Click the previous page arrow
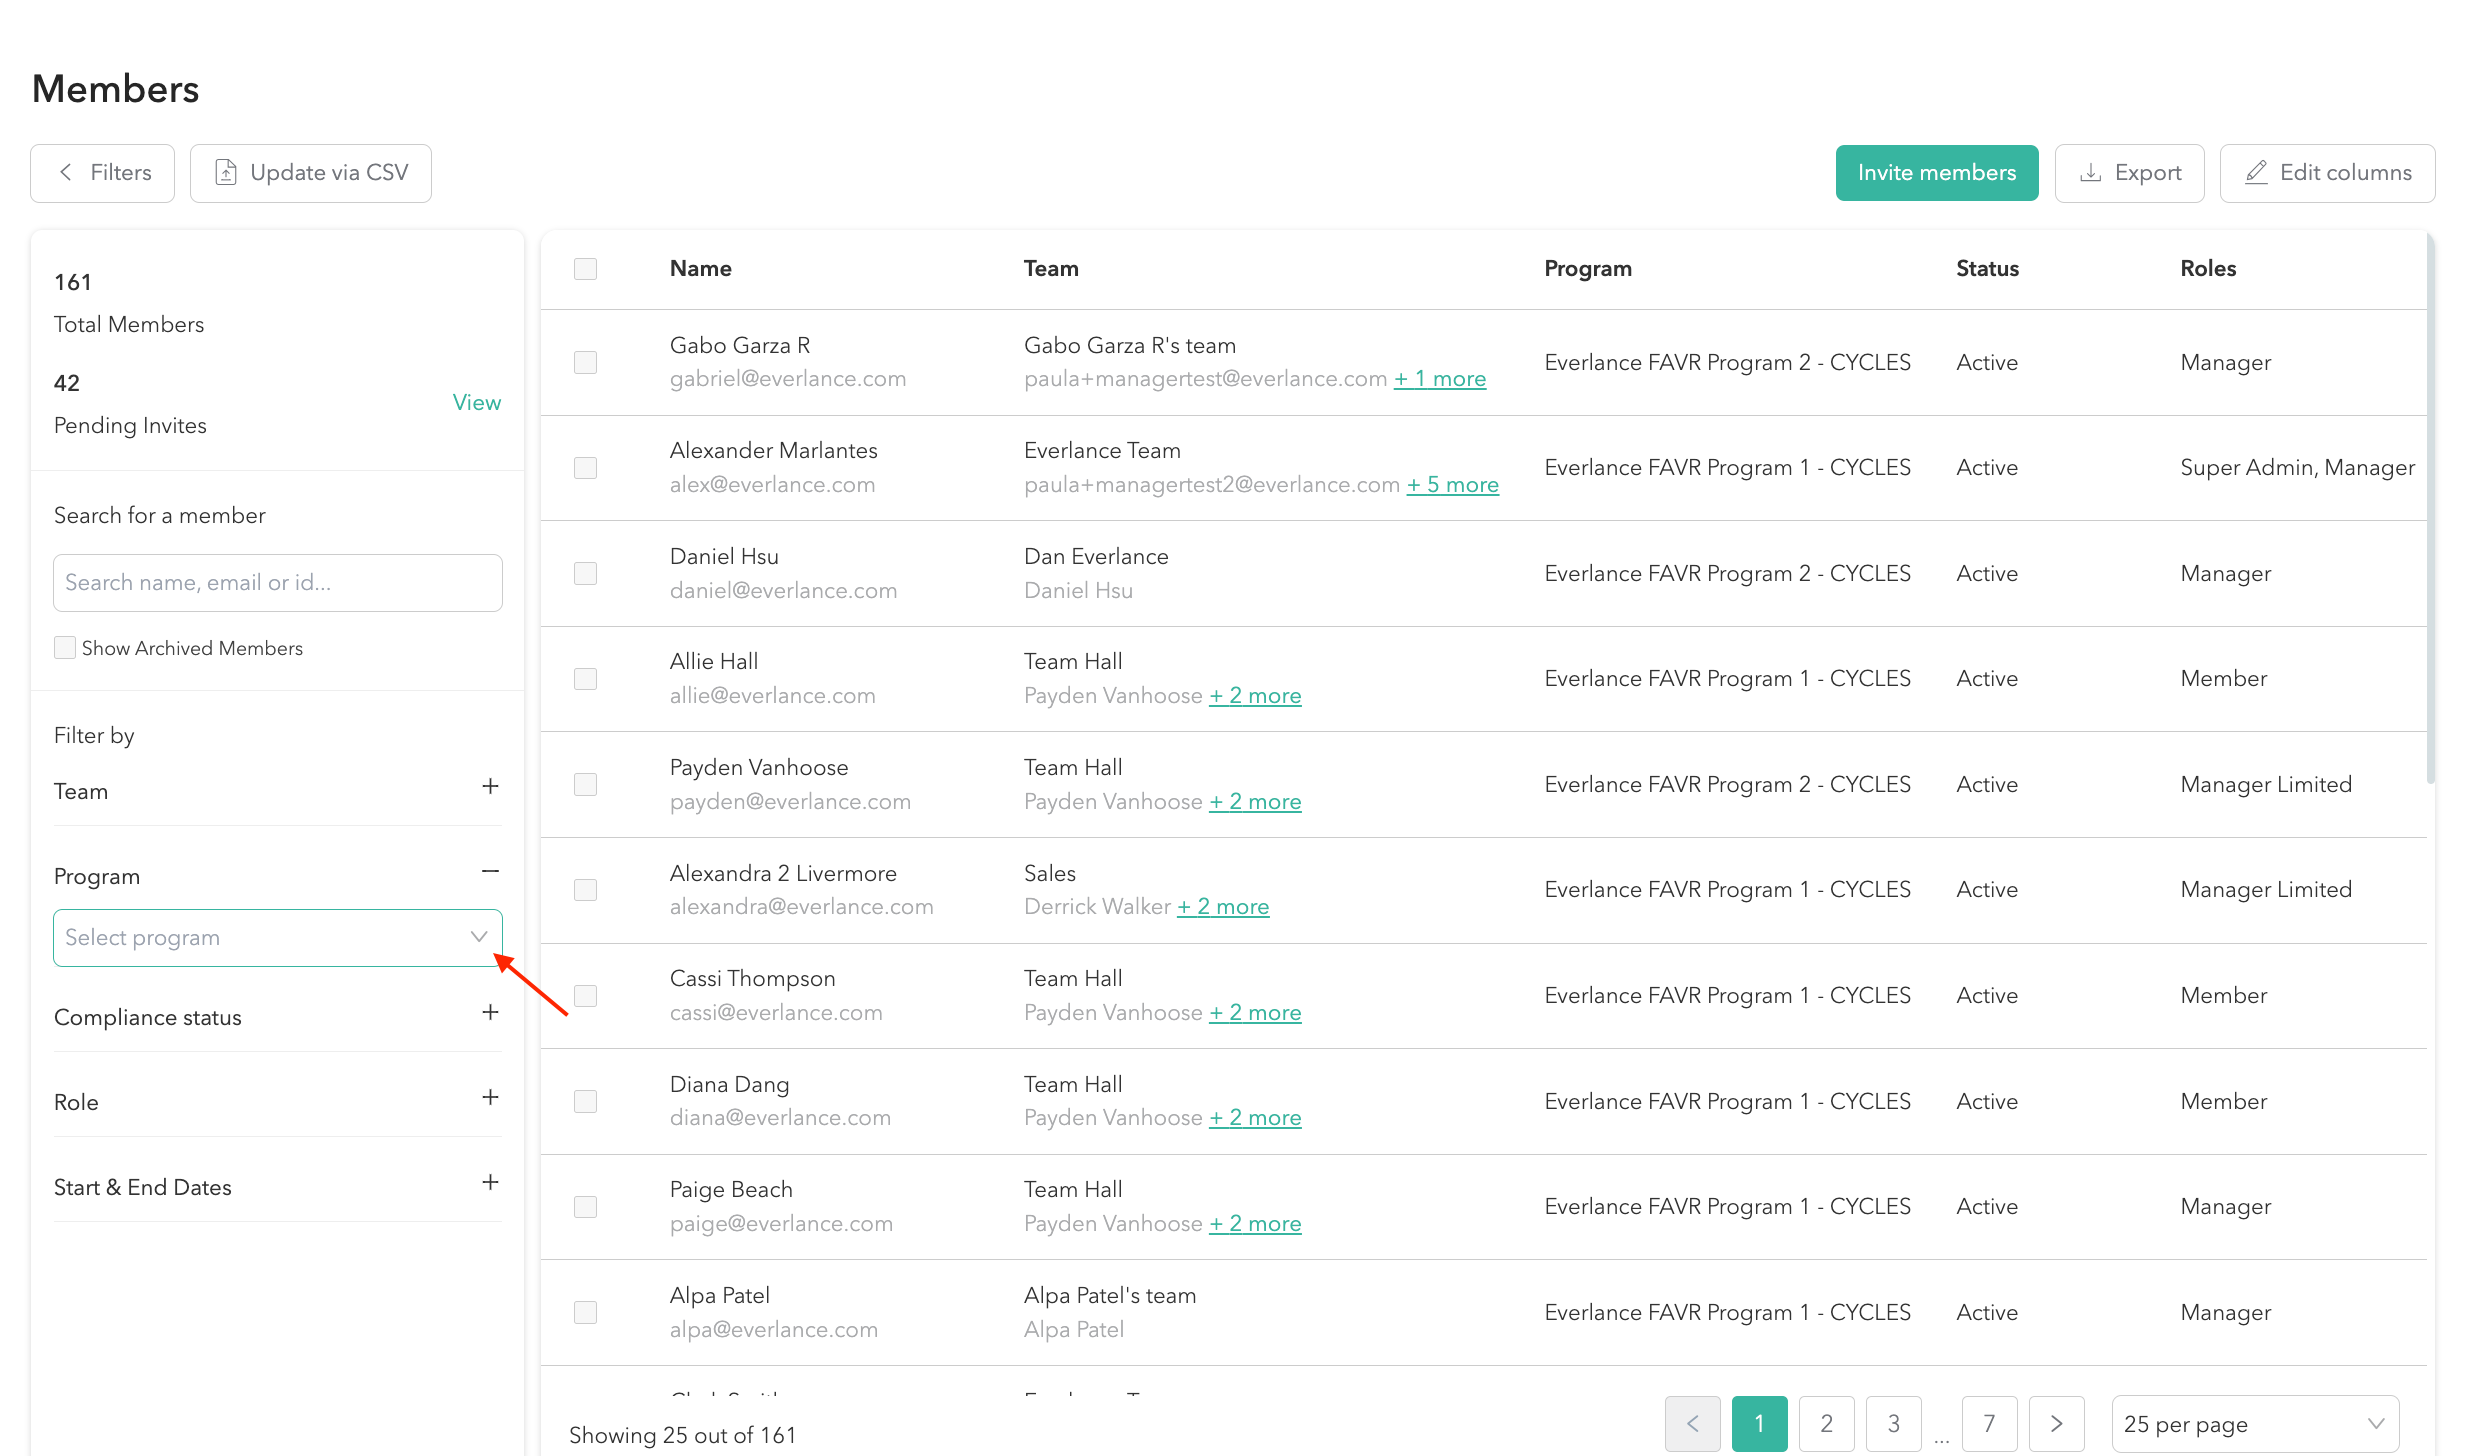2482x1456 pixels. 1692,1422
